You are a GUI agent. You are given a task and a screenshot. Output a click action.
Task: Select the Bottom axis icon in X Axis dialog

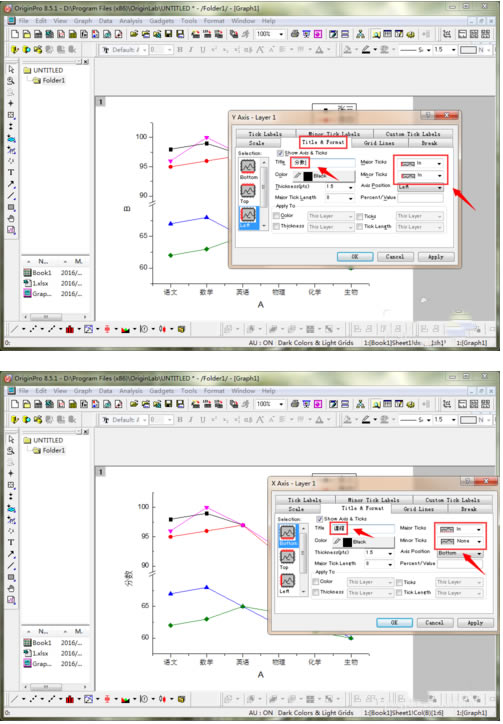pyautogui.click(x=287, y=532)
